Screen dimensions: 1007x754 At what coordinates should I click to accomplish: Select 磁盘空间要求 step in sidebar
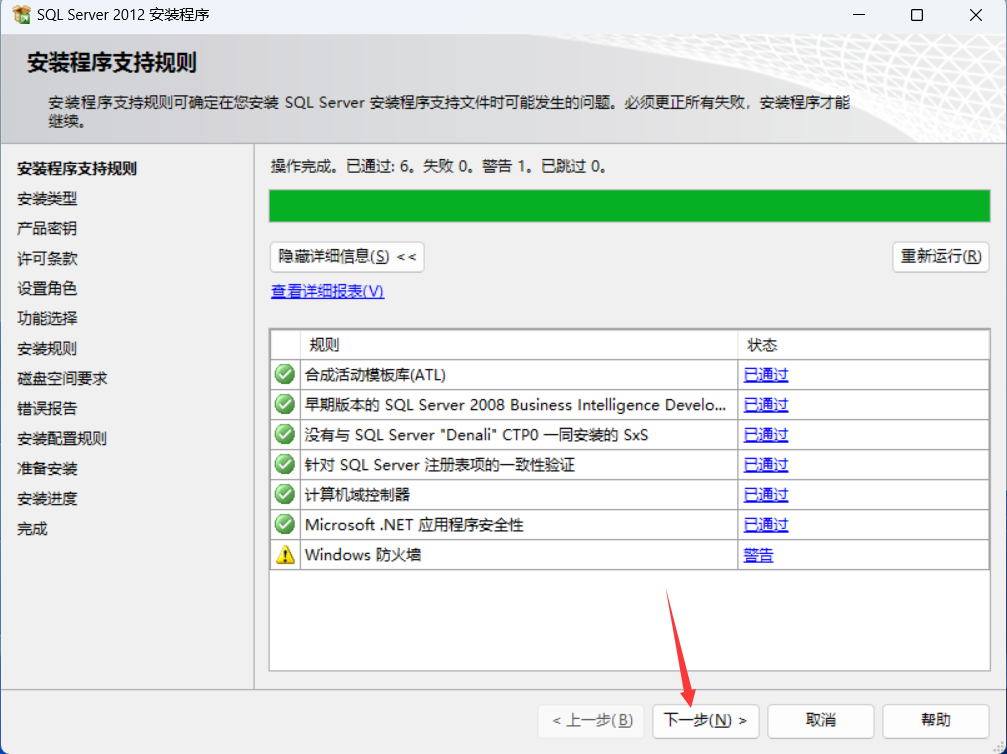[x=62, y=379]
